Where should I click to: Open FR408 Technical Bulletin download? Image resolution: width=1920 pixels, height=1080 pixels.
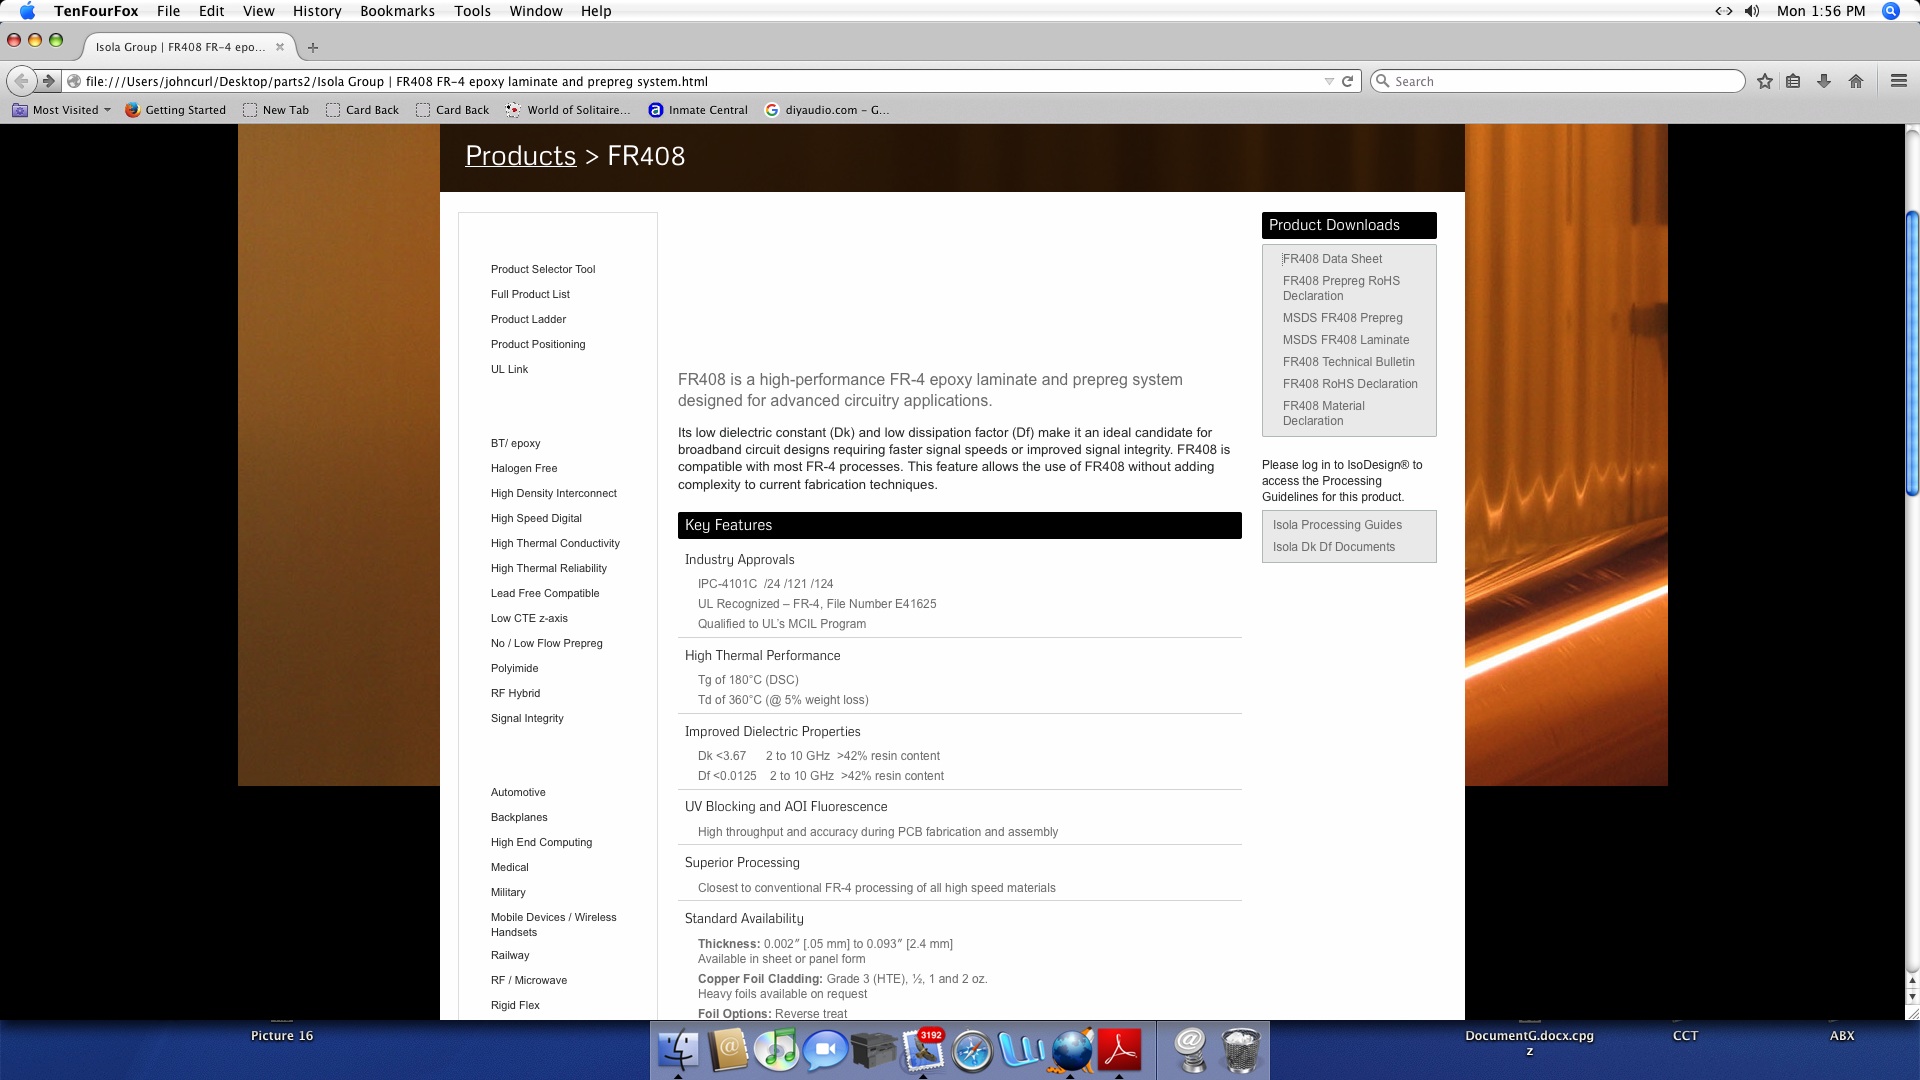pos(1348,362)
